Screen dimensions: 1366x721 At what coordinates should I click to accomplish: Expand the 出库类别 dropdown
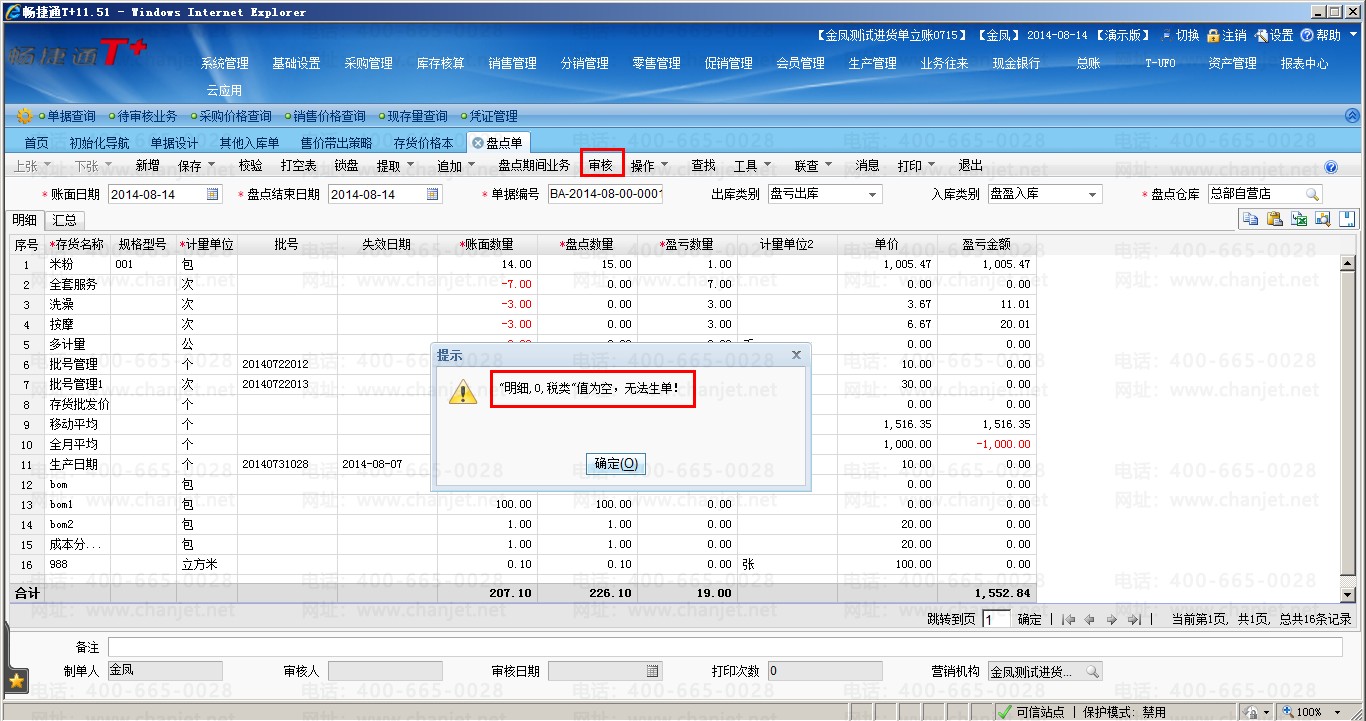tap(873, 195)
